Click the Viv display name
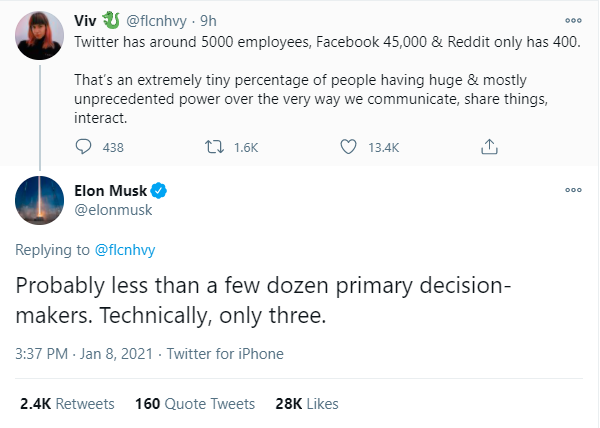Image resolution: width=600 pixels, height=428 pixels. click(88, 19)
